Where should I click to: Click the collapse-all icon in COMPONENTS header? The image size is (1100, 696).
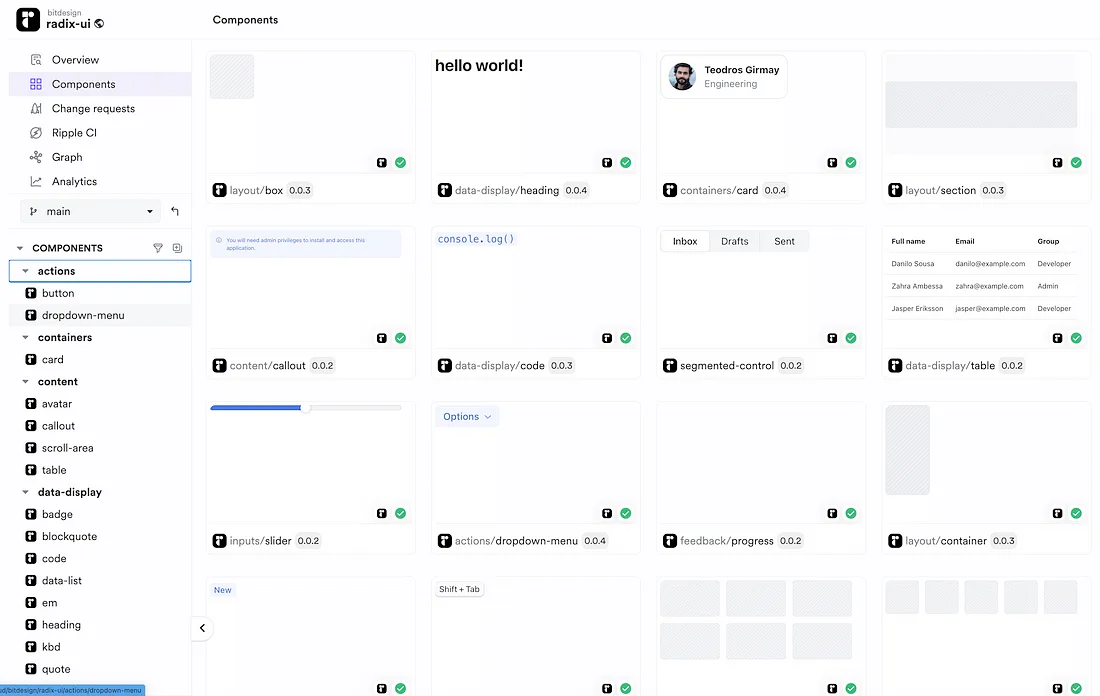(177, 248)
